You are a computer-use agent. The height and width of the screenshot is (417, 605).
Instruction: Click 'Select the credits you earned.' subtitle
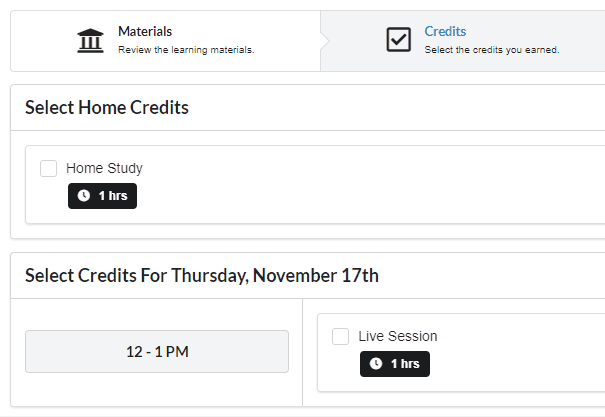coord(492,50)
